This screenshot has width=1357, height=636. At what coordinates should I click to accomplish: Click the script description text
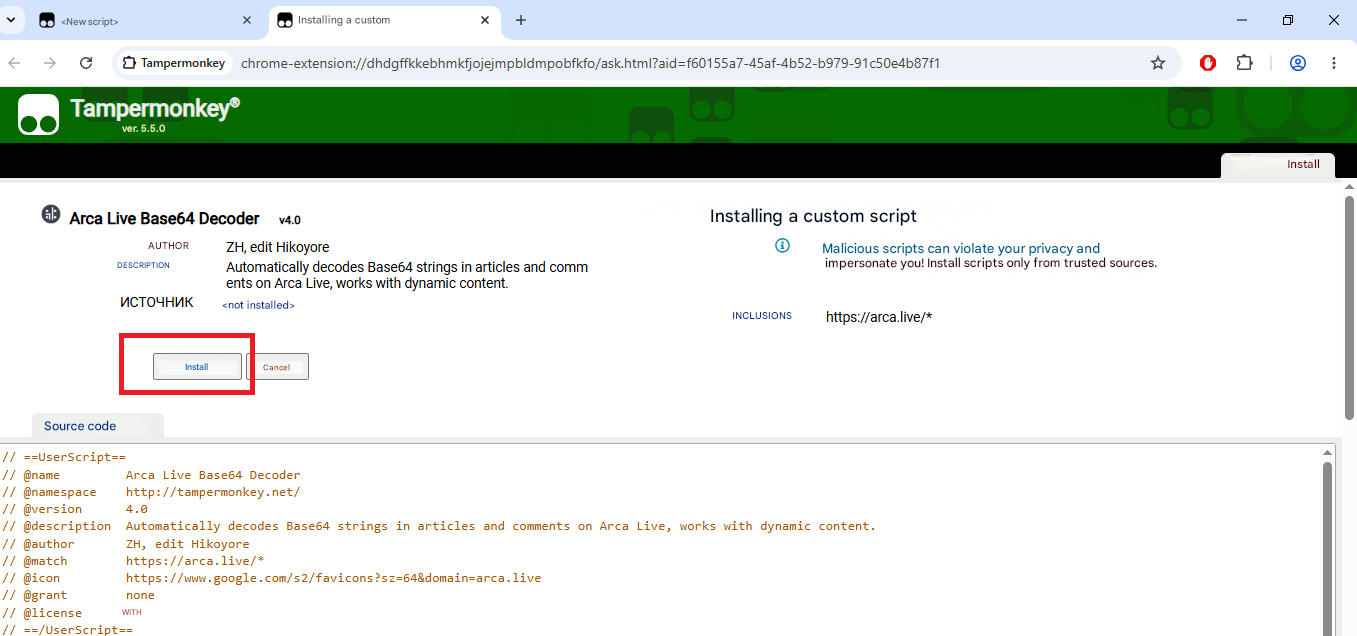407,275
